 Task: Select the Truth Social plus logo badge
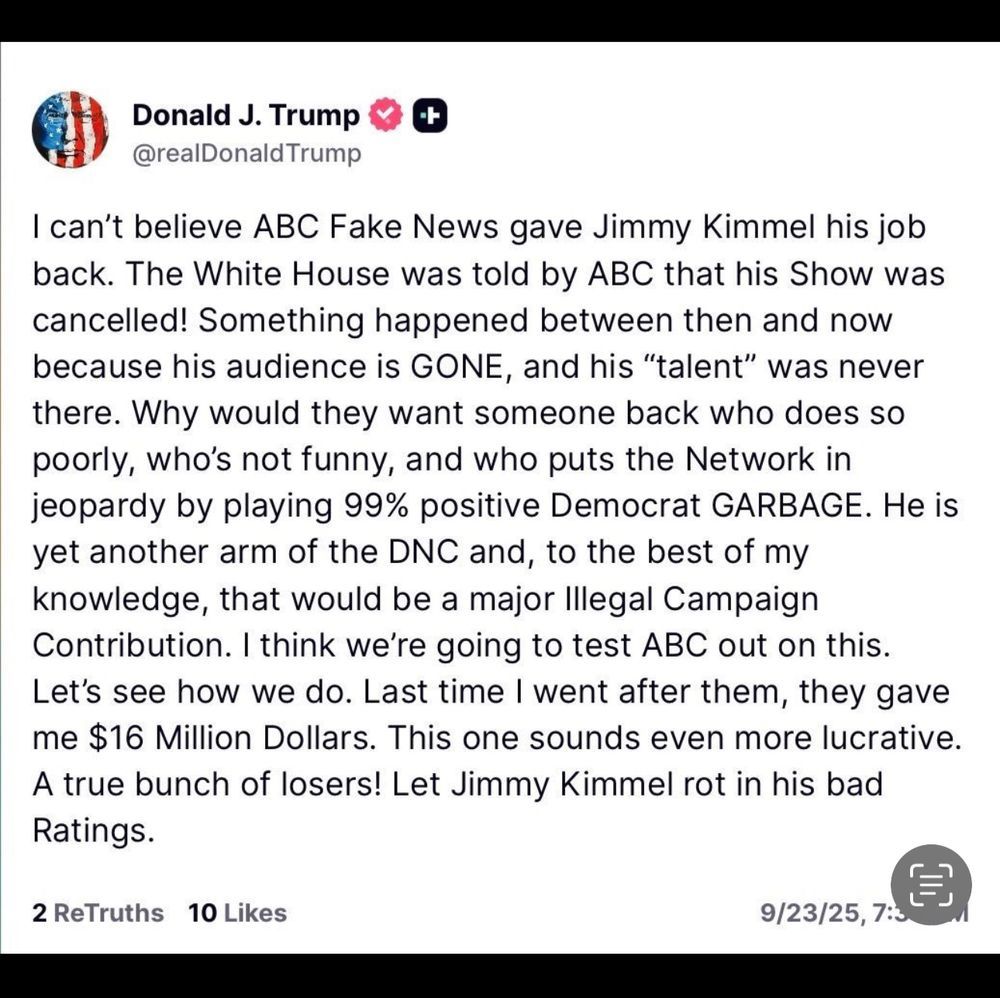coord(428,115)
